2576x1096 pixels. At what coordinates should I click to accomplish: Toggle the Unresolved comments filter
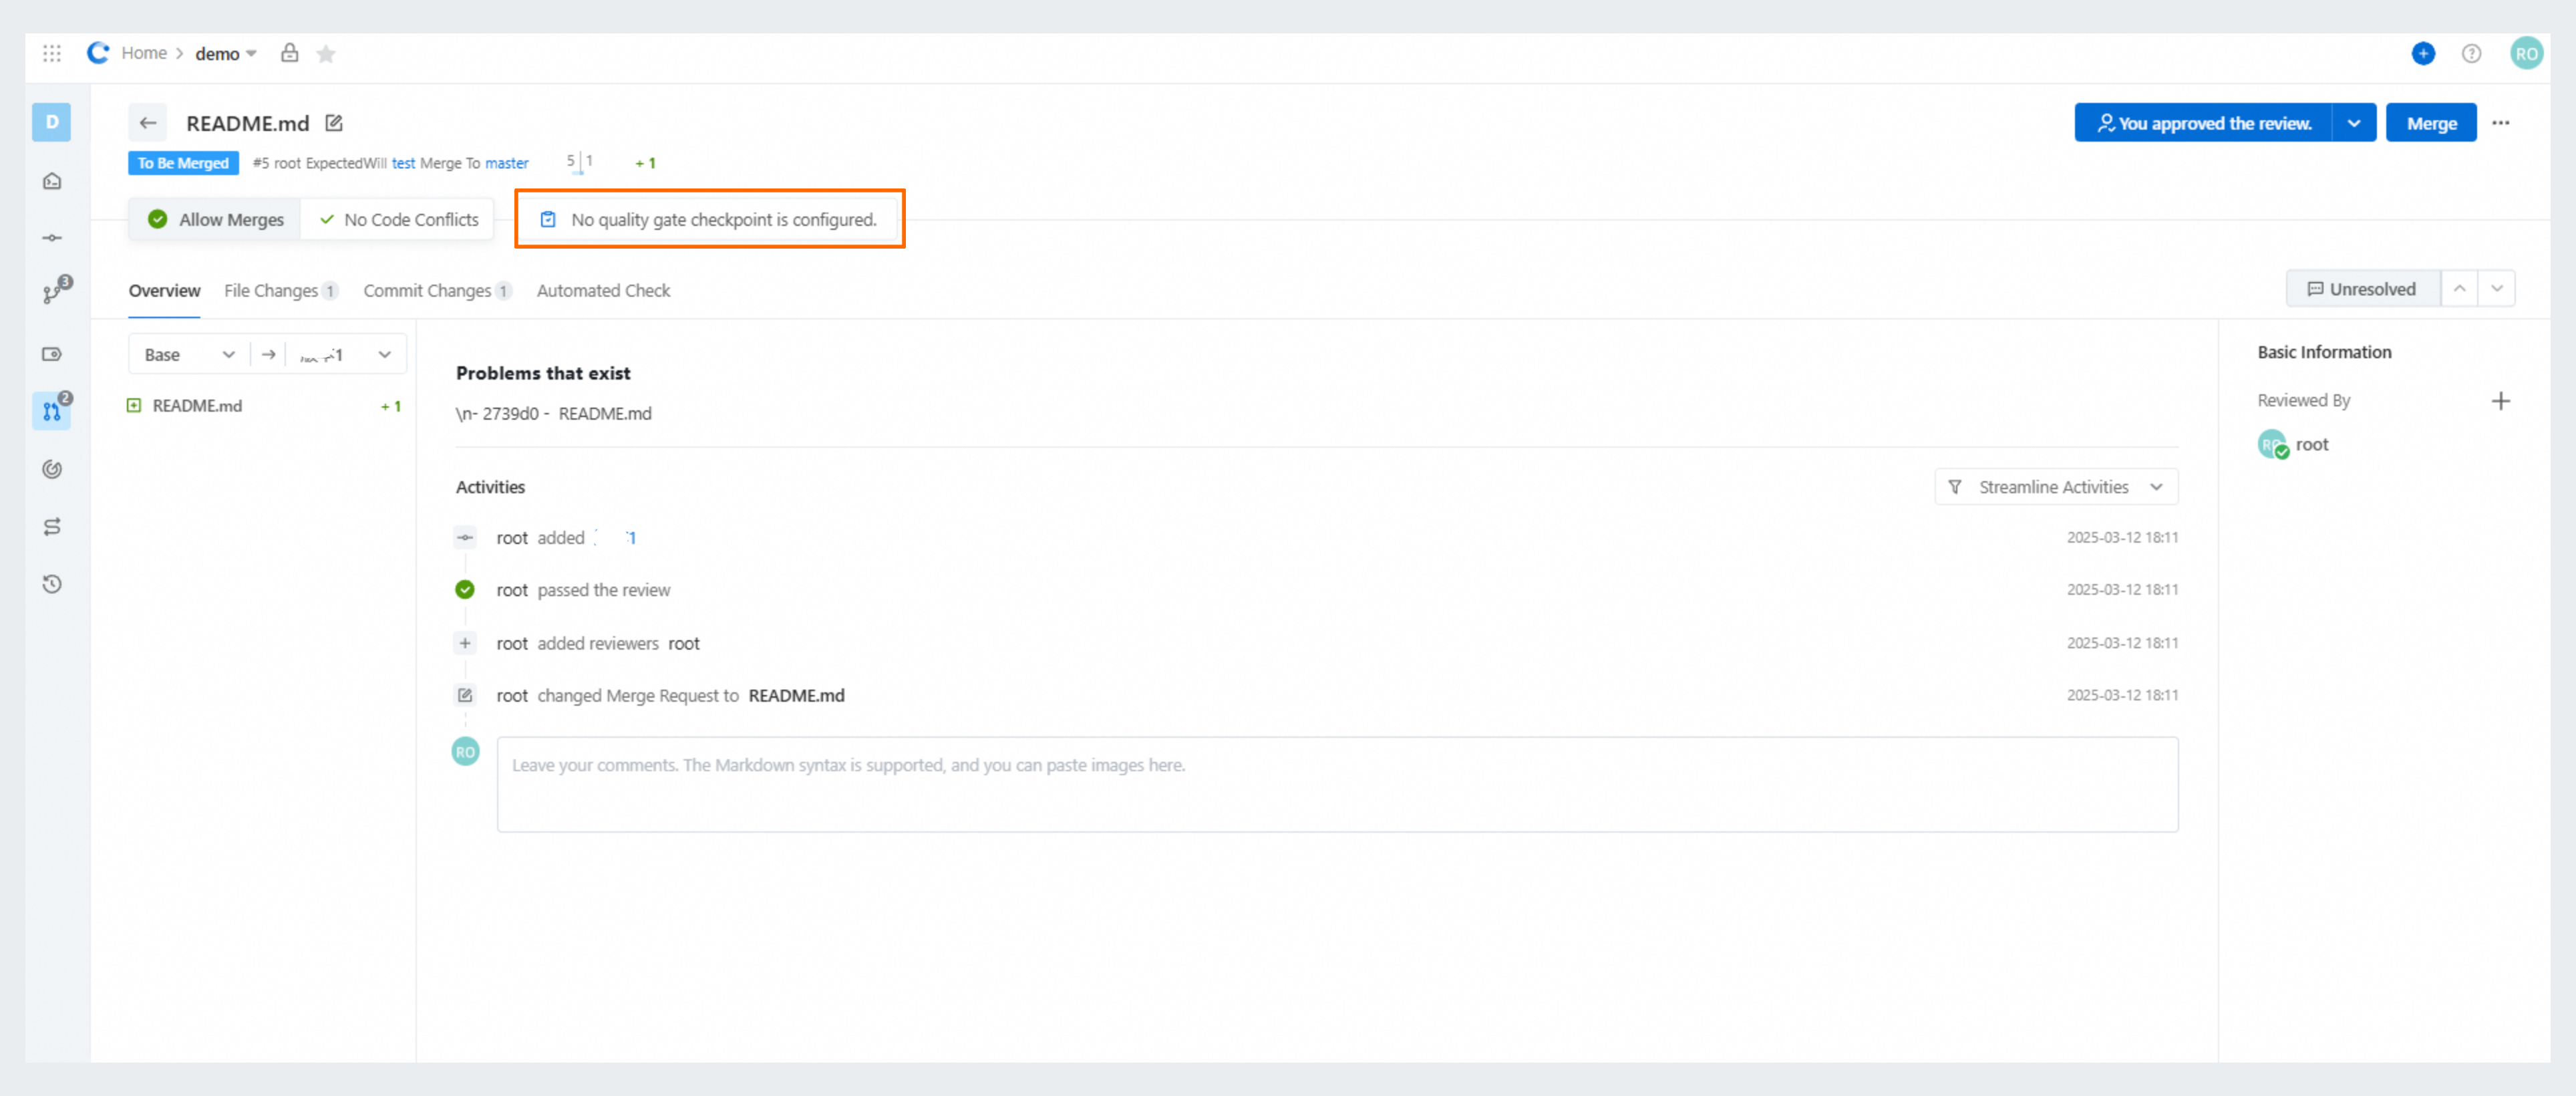pos(2361,288)
